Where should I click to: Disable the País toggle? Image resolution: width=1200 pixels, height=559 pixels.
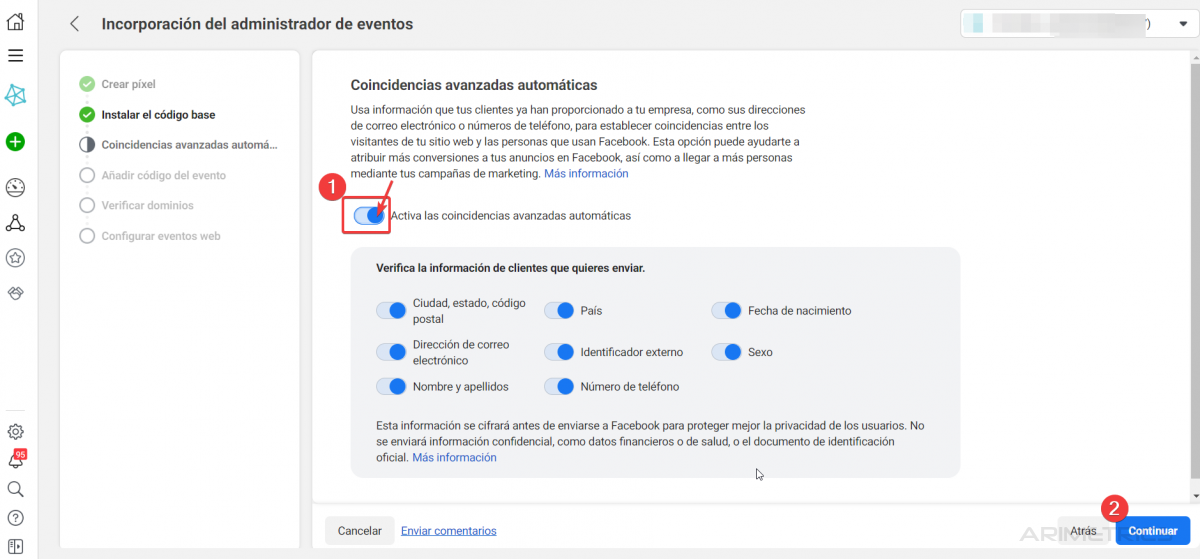pyautogui.click(x=558, y=311)
